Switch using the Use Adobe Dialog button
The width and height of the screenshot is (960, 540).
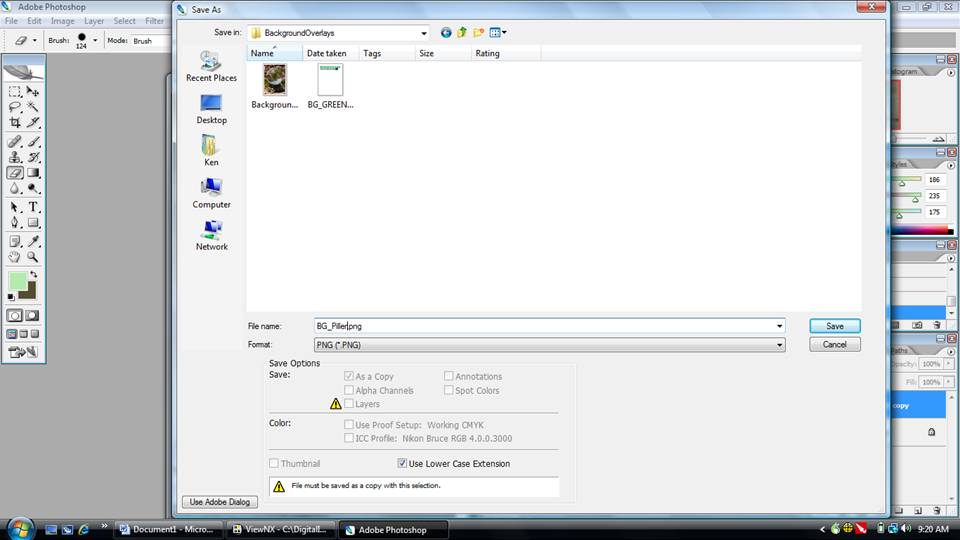219,501
